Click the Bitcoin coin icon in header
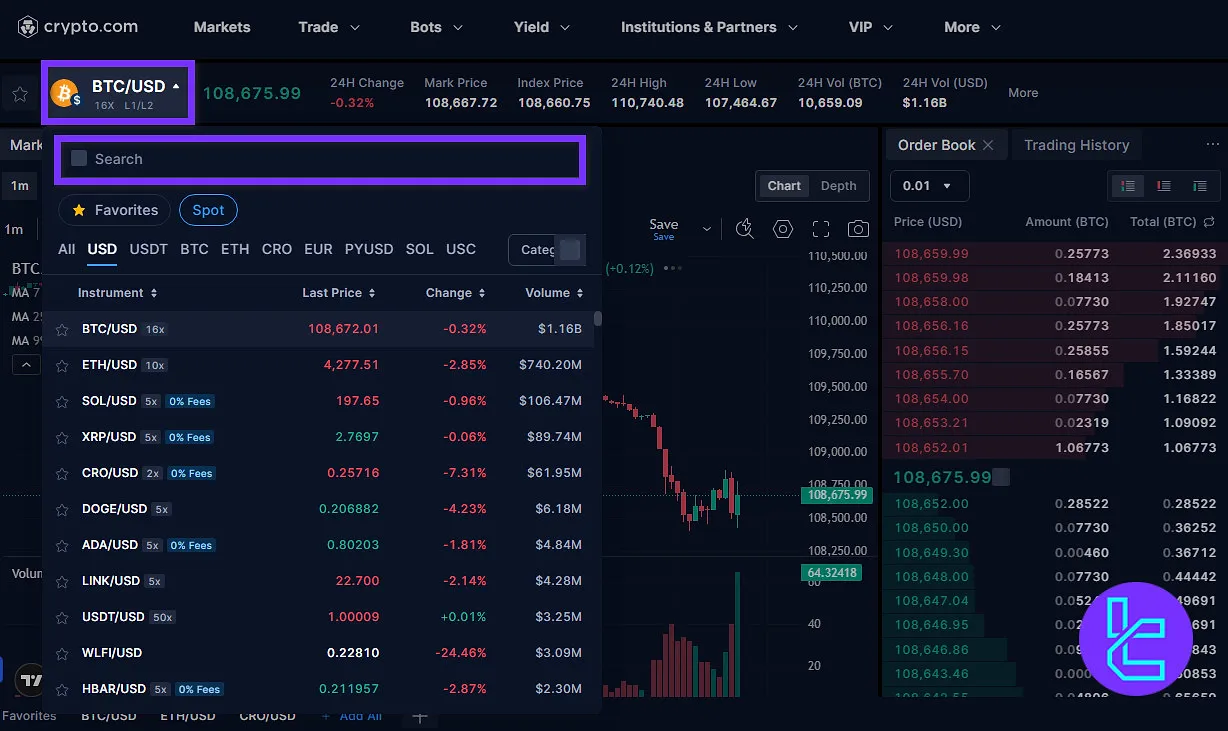Image resolution: width=1228 pixels, height=731 pixels. 65,93
